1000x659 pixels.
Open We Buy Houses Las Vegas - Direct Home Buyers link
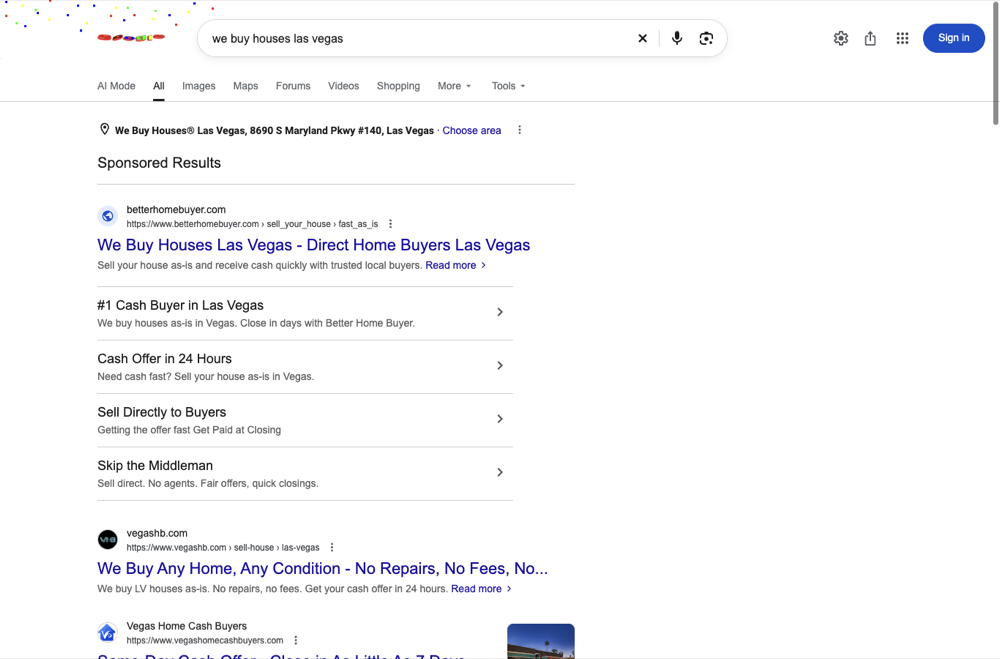click(x=313, y=245)
